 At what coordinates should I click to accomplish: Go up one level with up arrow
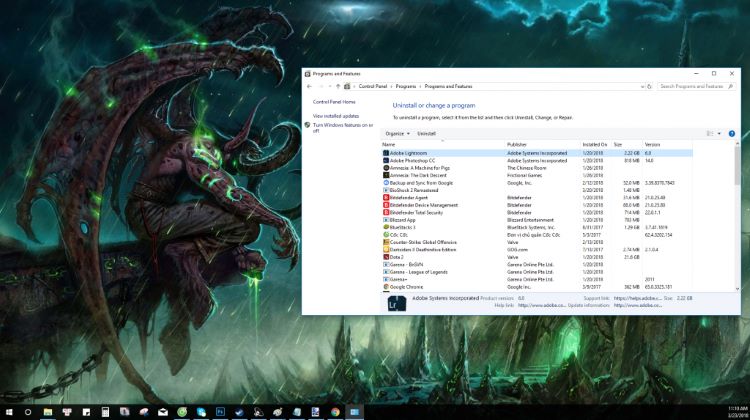pos(338,87)
